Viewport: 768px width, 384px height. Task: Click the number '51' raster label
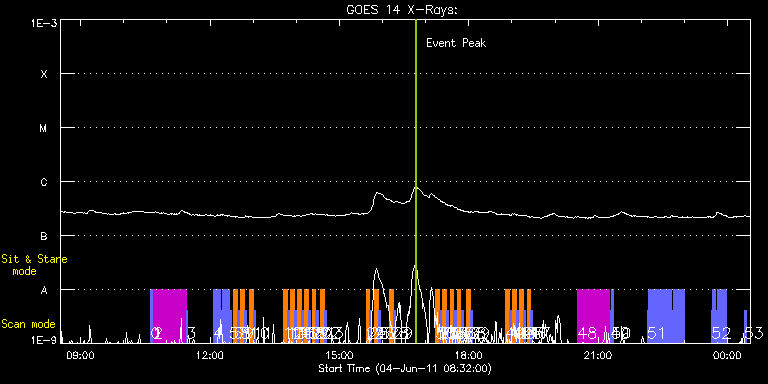656,334
